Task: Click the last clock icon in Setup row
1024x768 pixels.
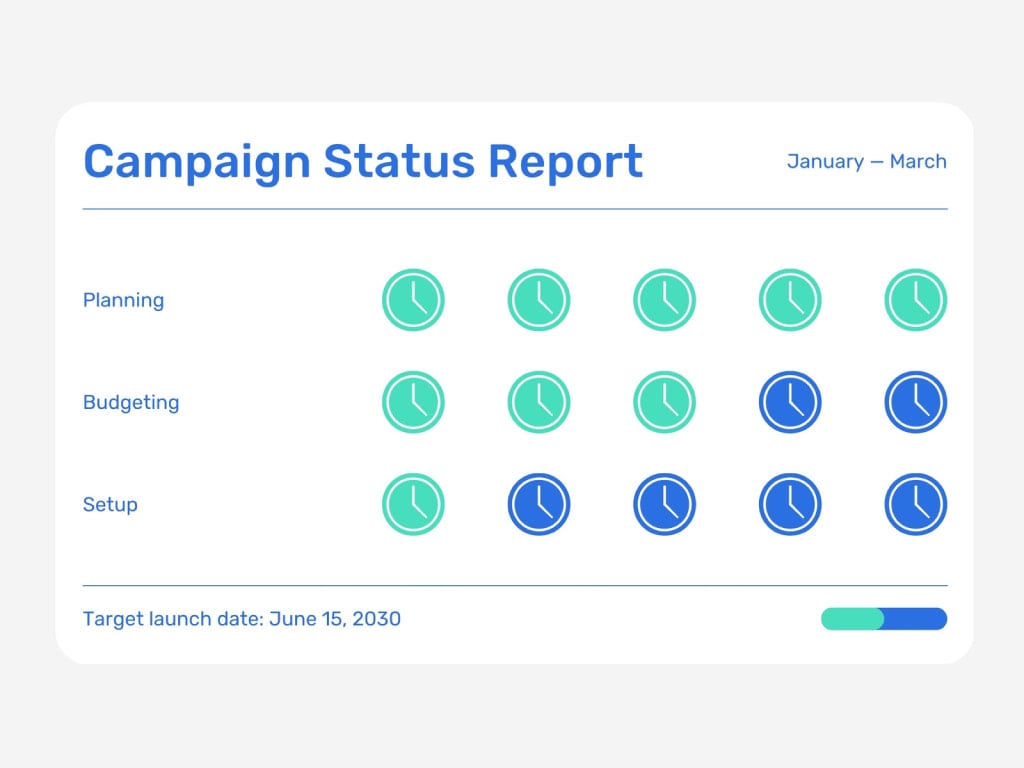Action: (915, 504)
